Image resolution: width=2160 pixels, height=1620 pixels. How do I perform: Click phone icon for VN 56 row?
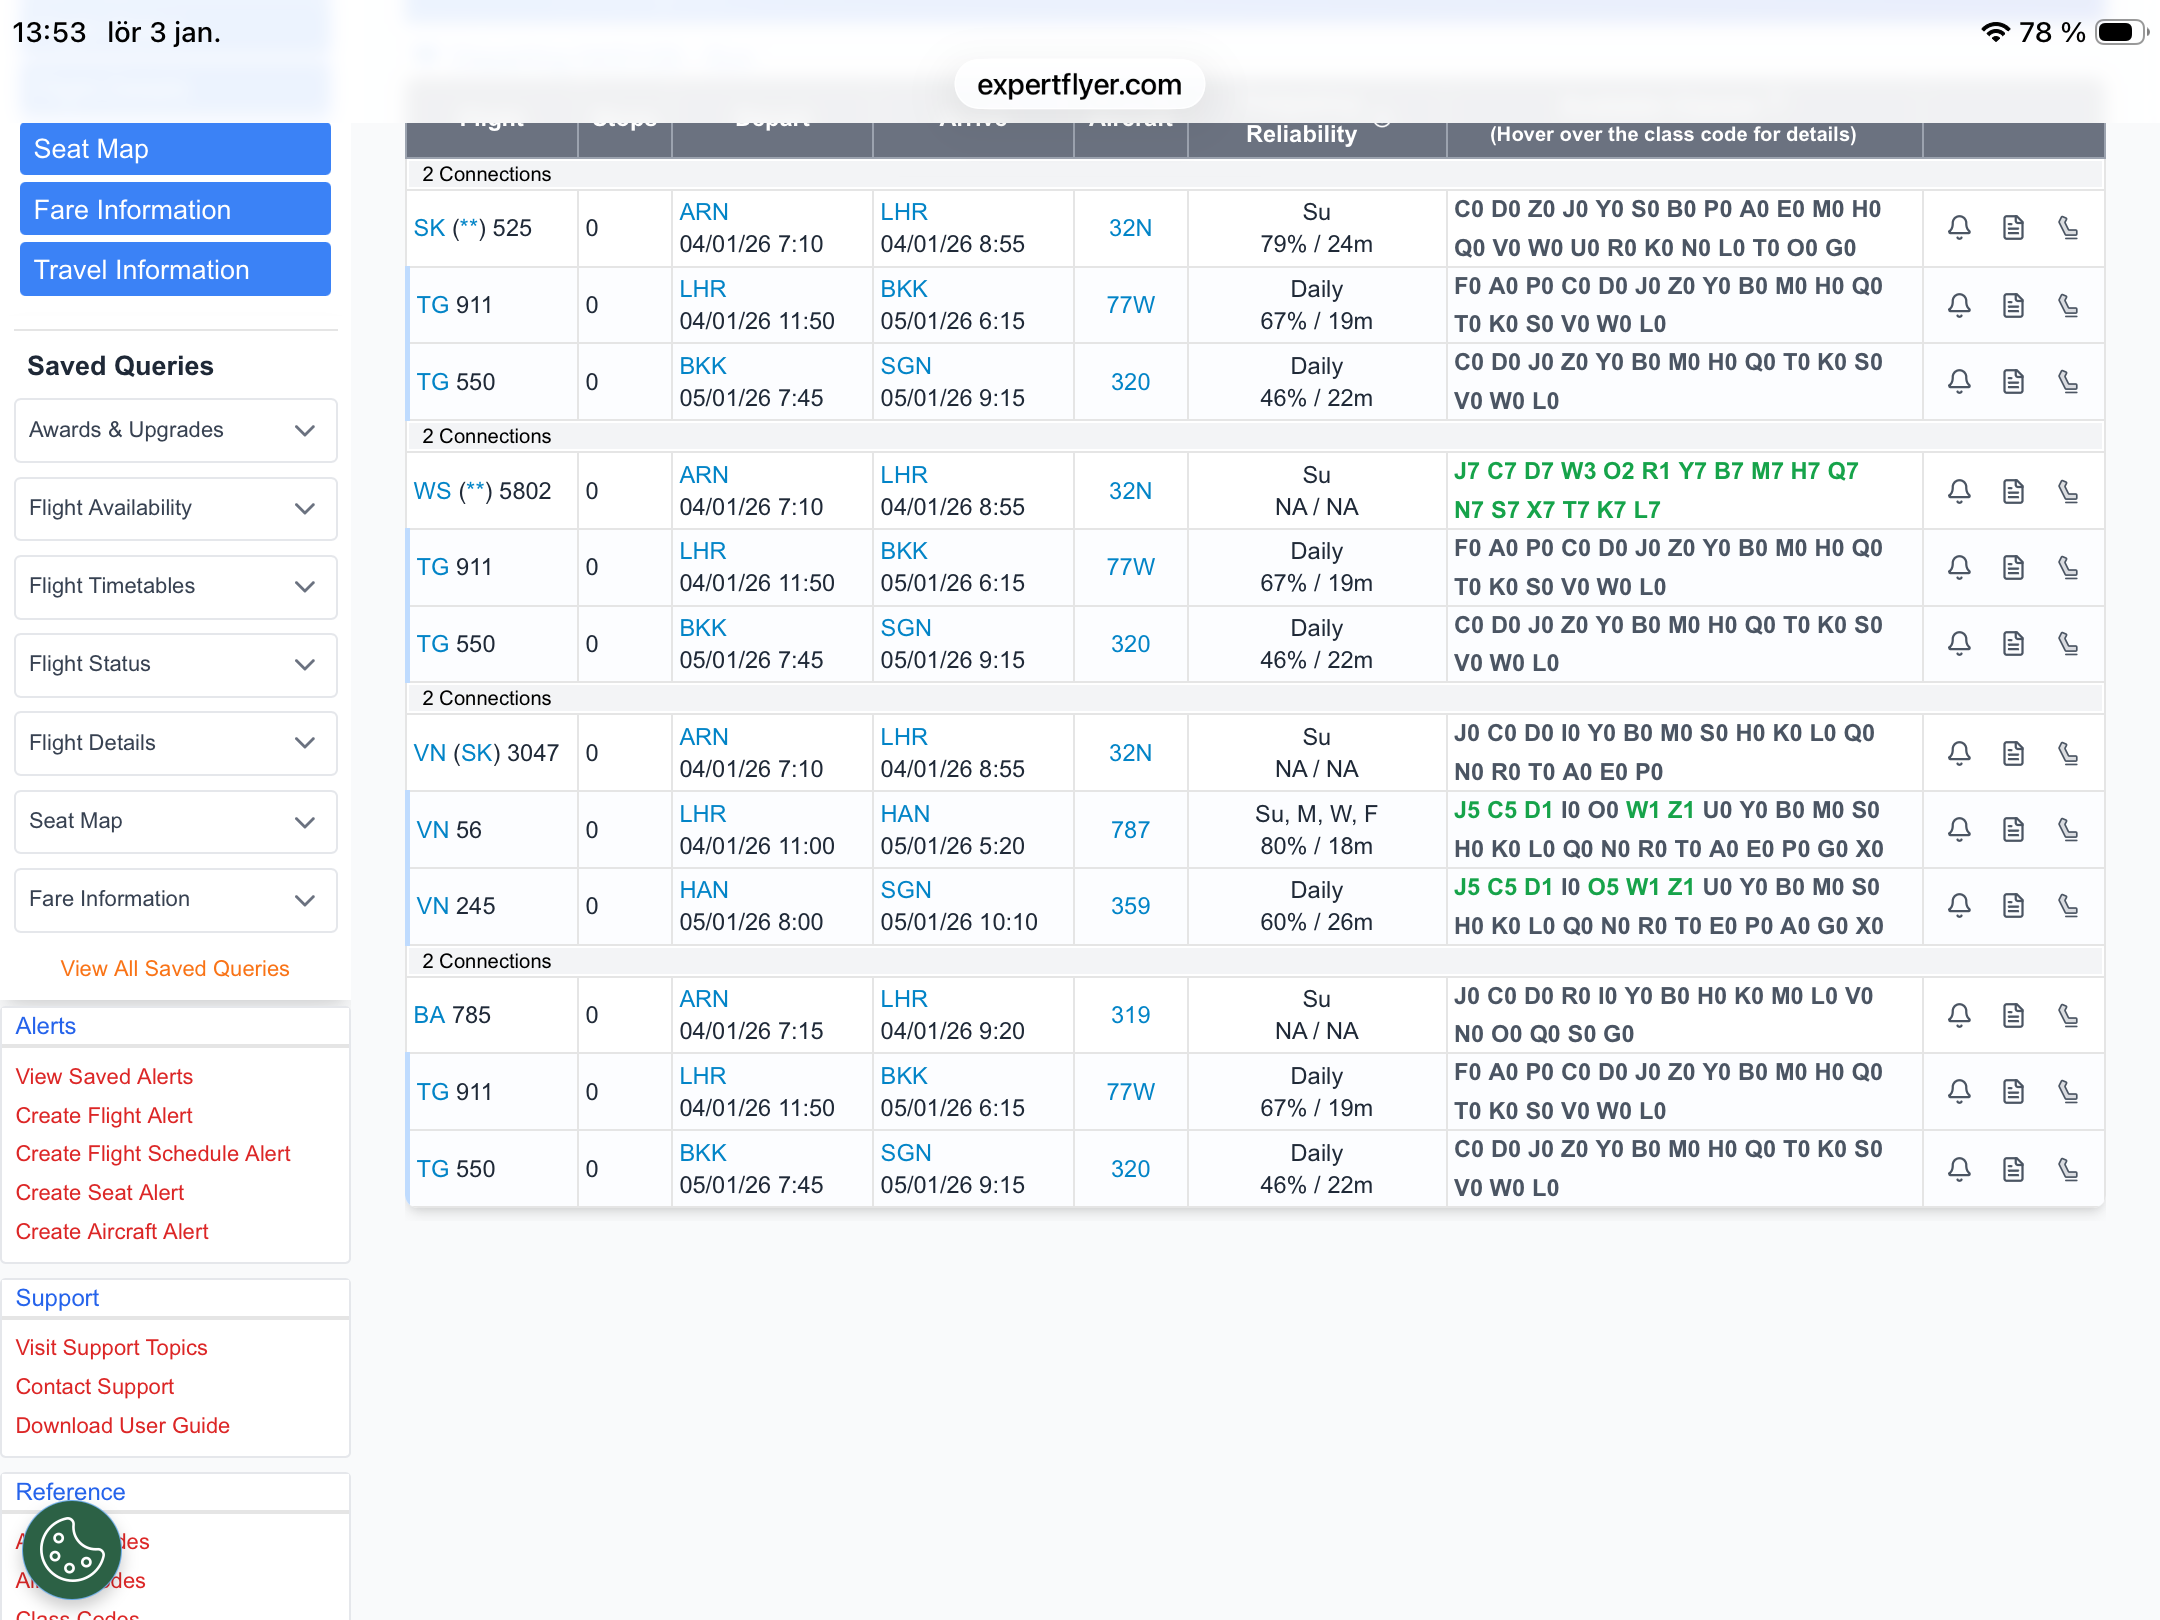pyautogui.click(x=2068, y=829)
